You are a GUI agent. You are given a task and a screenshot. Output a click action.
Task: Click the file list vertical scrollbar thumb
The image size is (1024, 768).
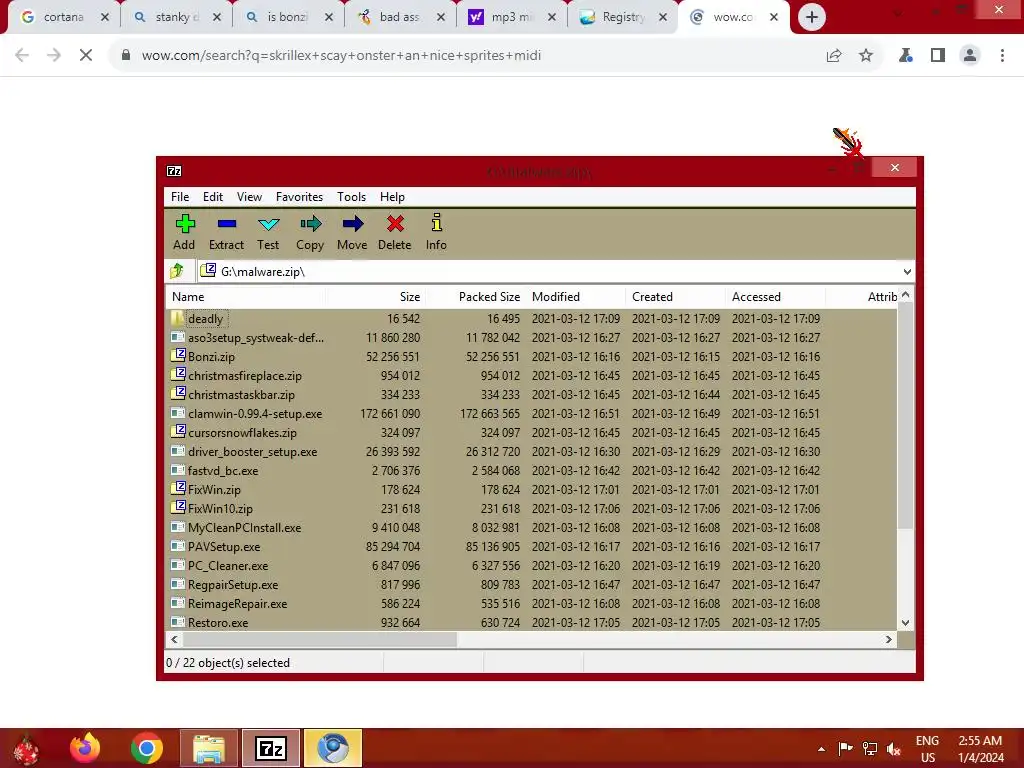(x=905, y=416)
